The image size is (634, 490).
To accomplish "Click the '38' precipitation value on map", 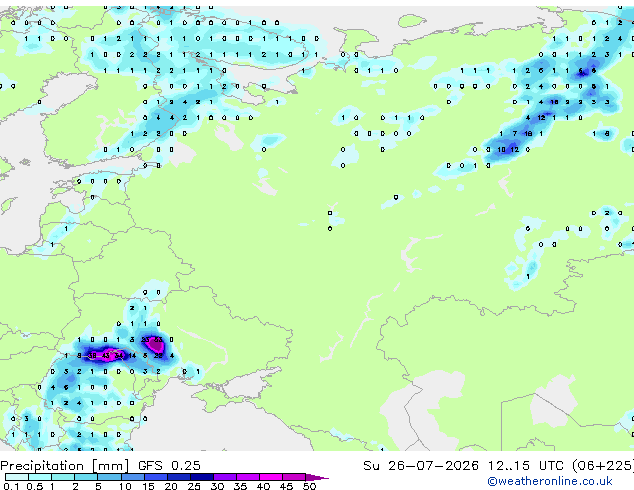I will coord(92,356).
